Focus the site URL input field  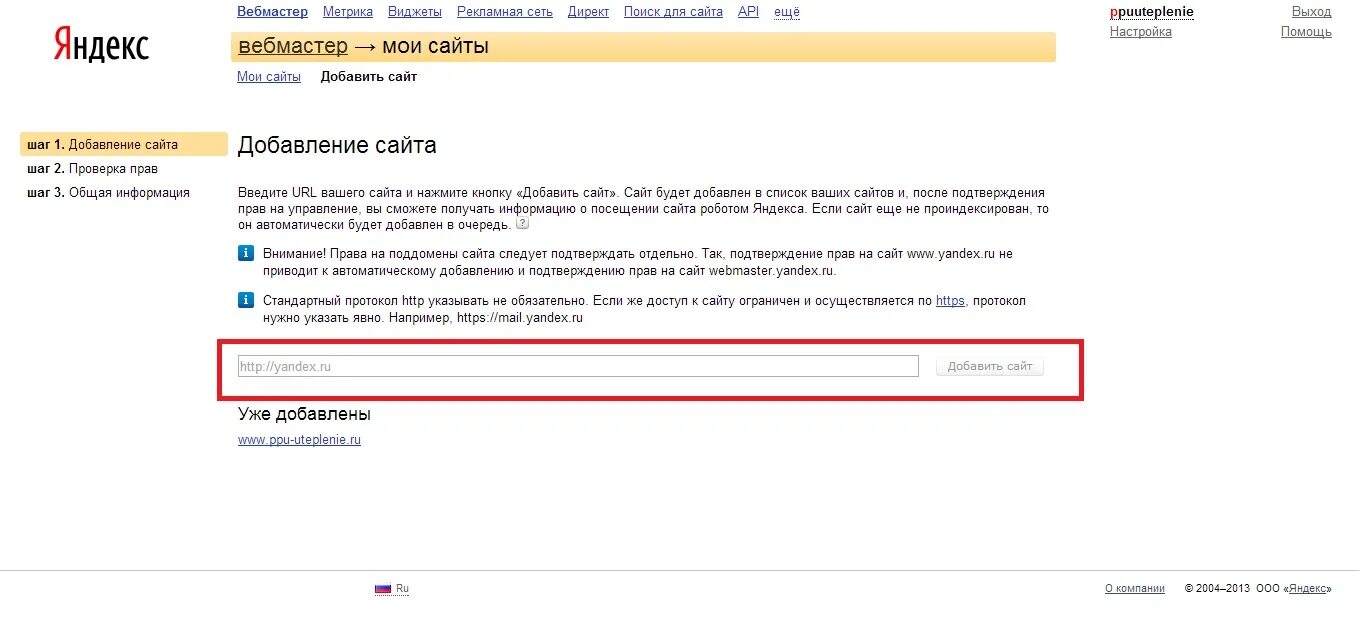(x=578, y=367)
